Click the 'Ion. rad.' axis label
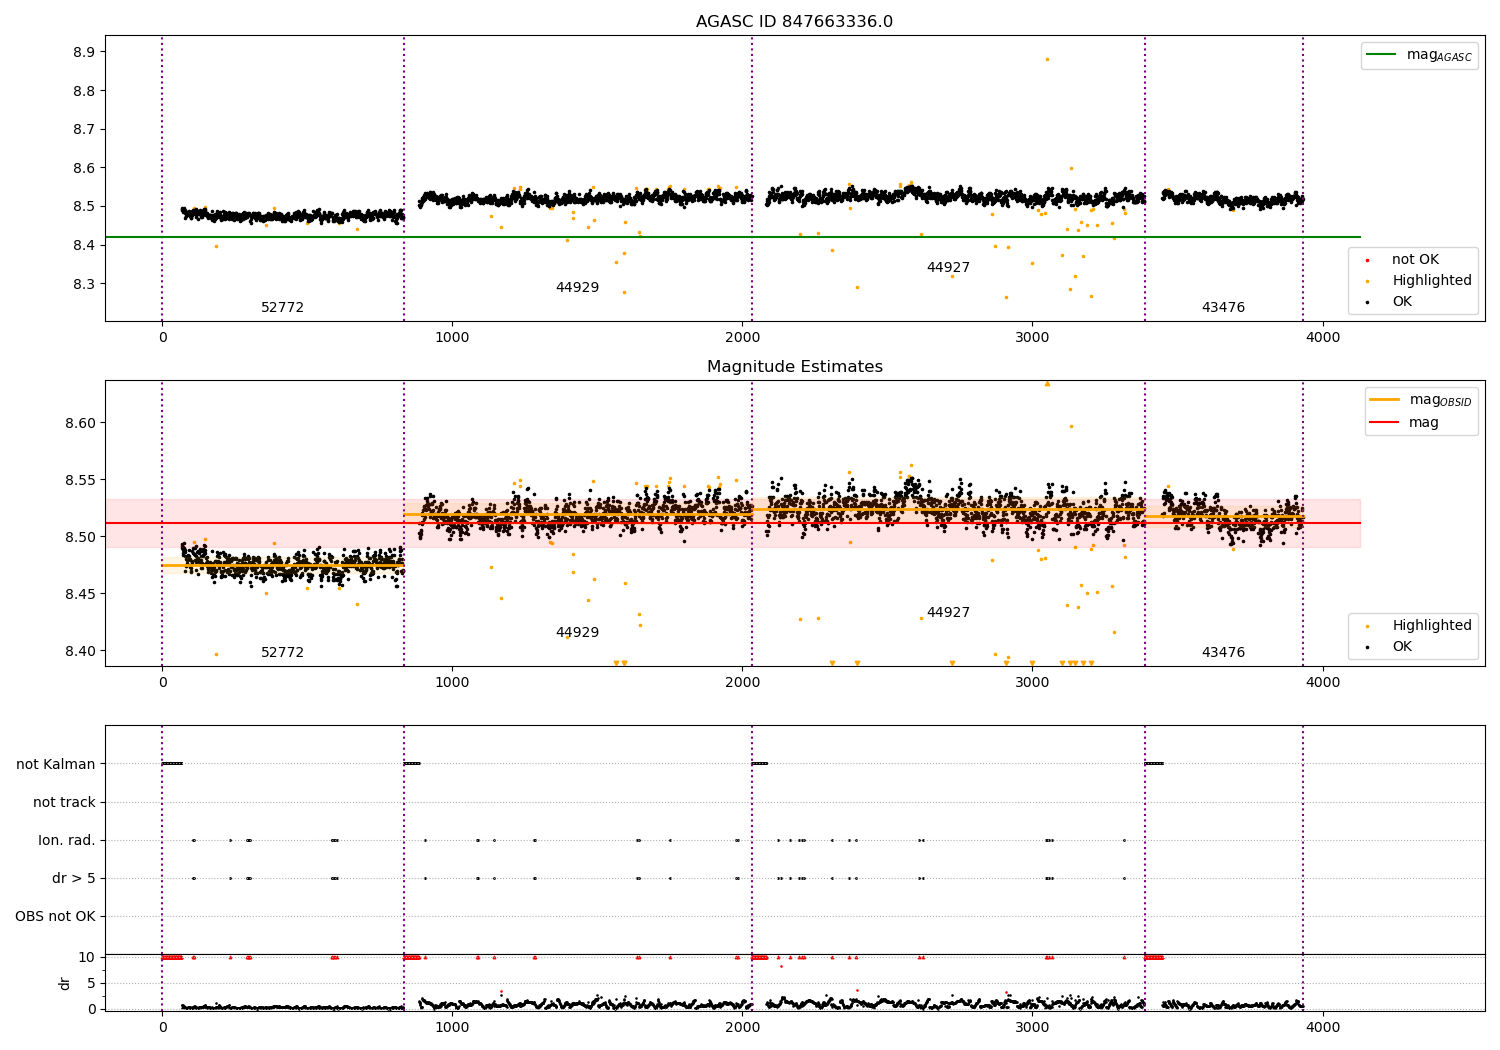Screen dimensions: 1500x1050 pyautogui.click(x=67, y=841)
